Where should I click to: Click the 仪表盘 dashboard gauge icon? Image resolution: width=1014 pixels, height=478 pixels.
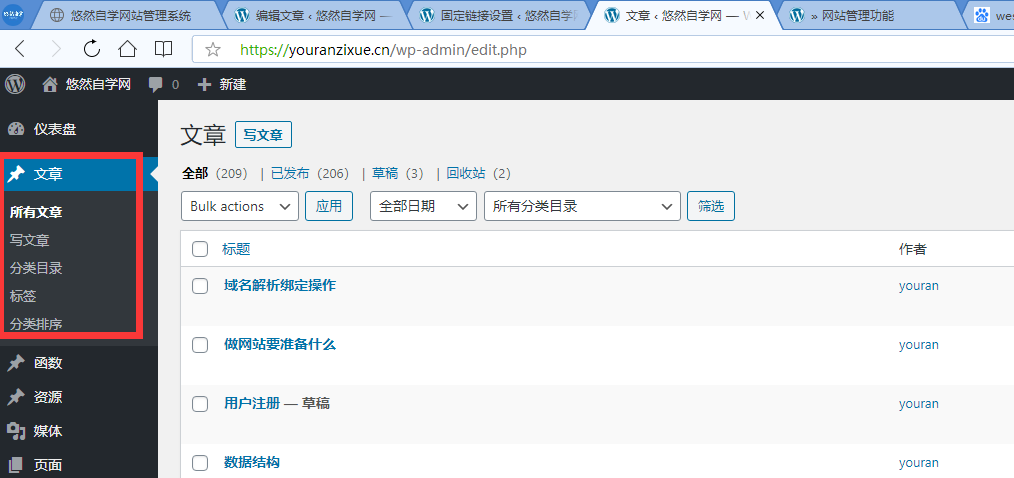16,129
